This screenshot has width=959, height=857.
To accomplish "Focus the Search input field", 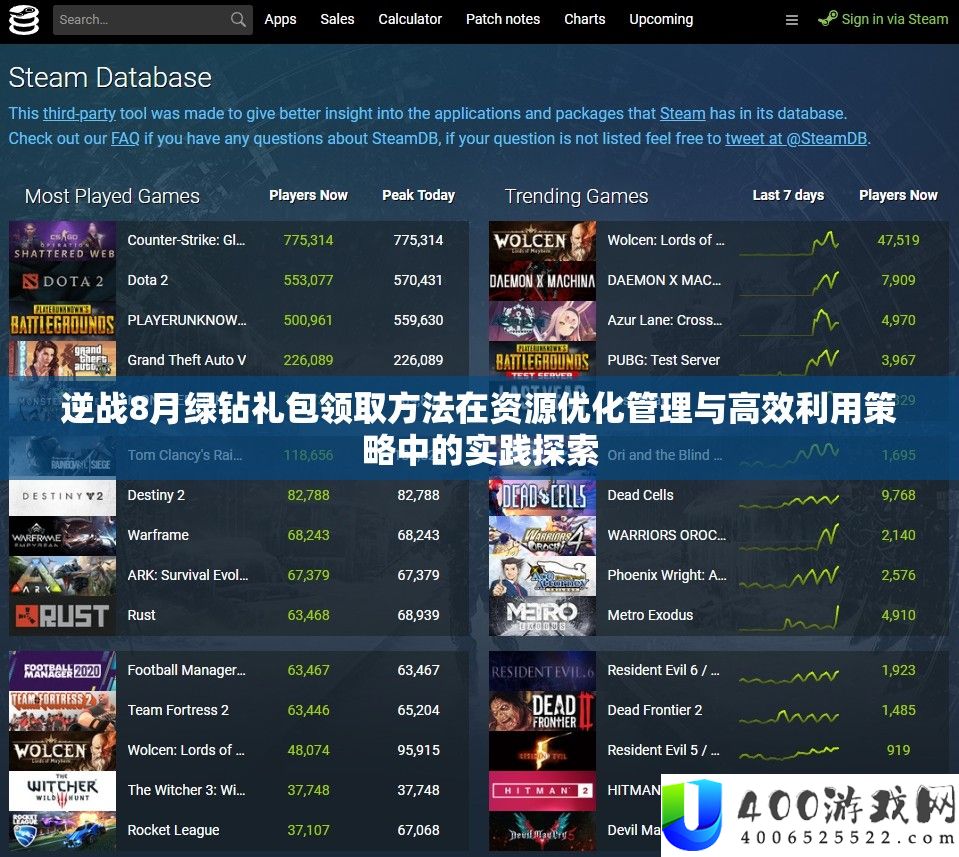I will (153, 20).
